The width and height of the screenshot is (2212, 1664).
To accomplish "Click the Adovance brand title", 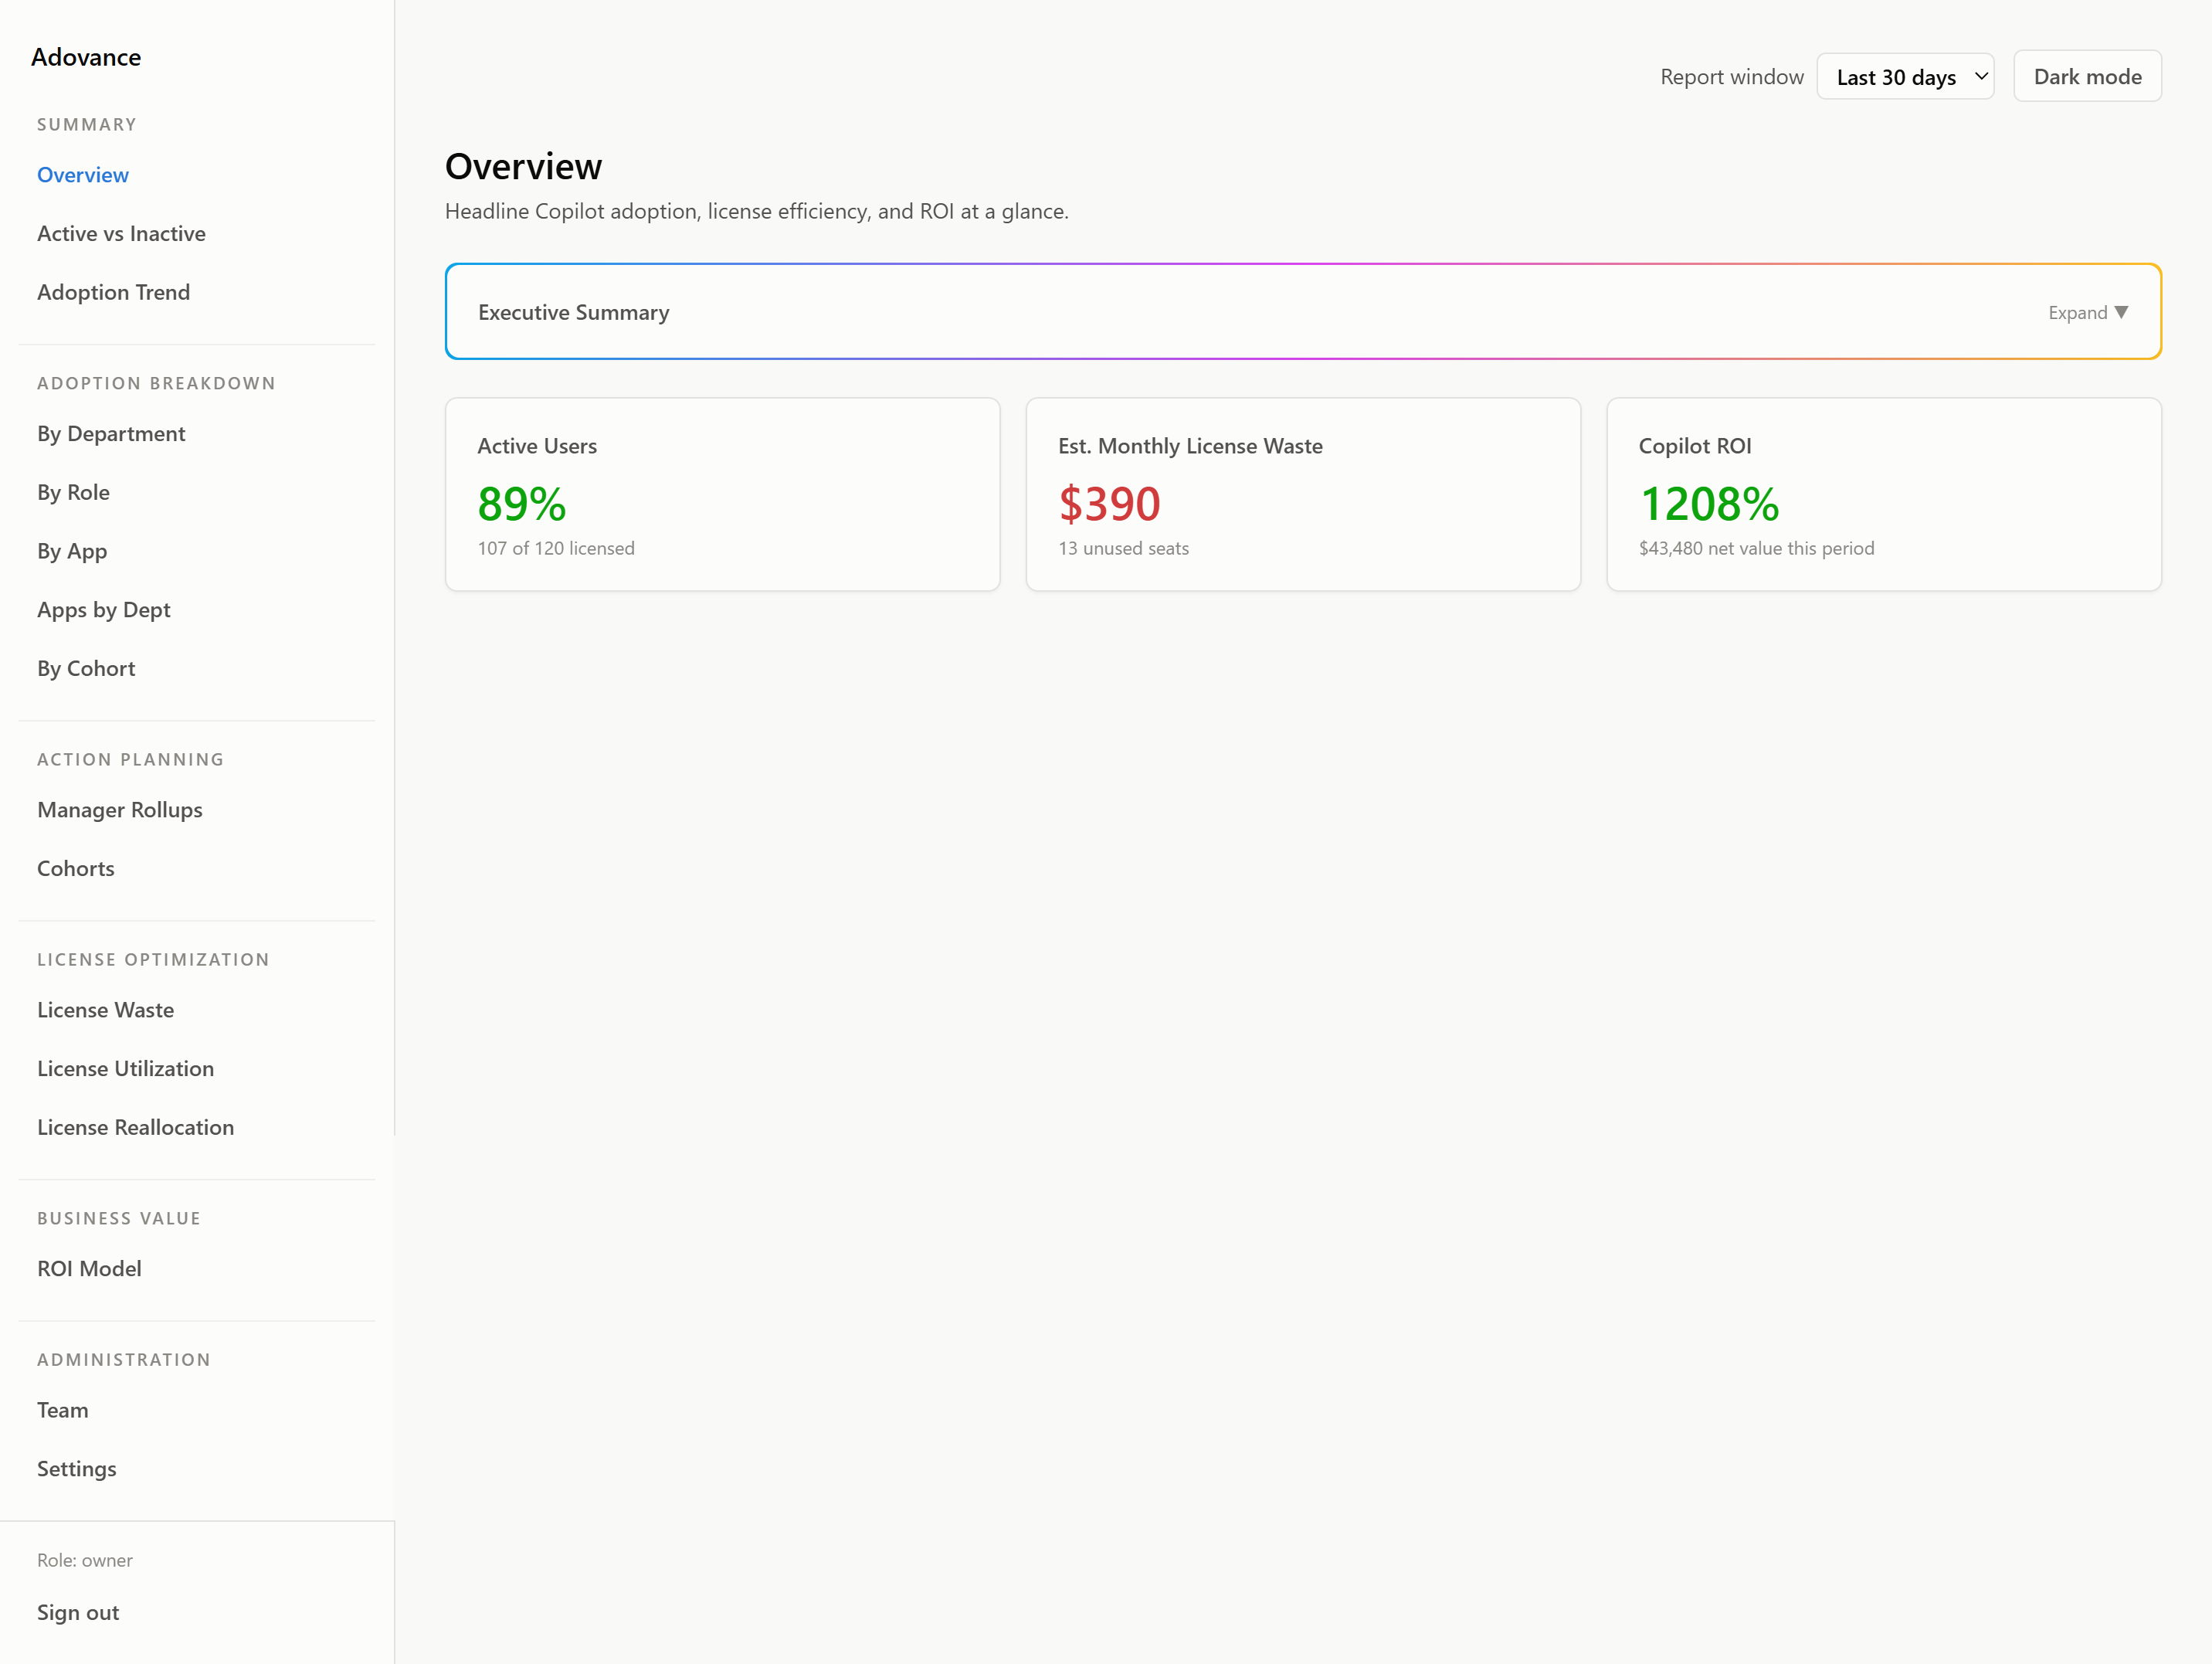I will pos(86,57).
